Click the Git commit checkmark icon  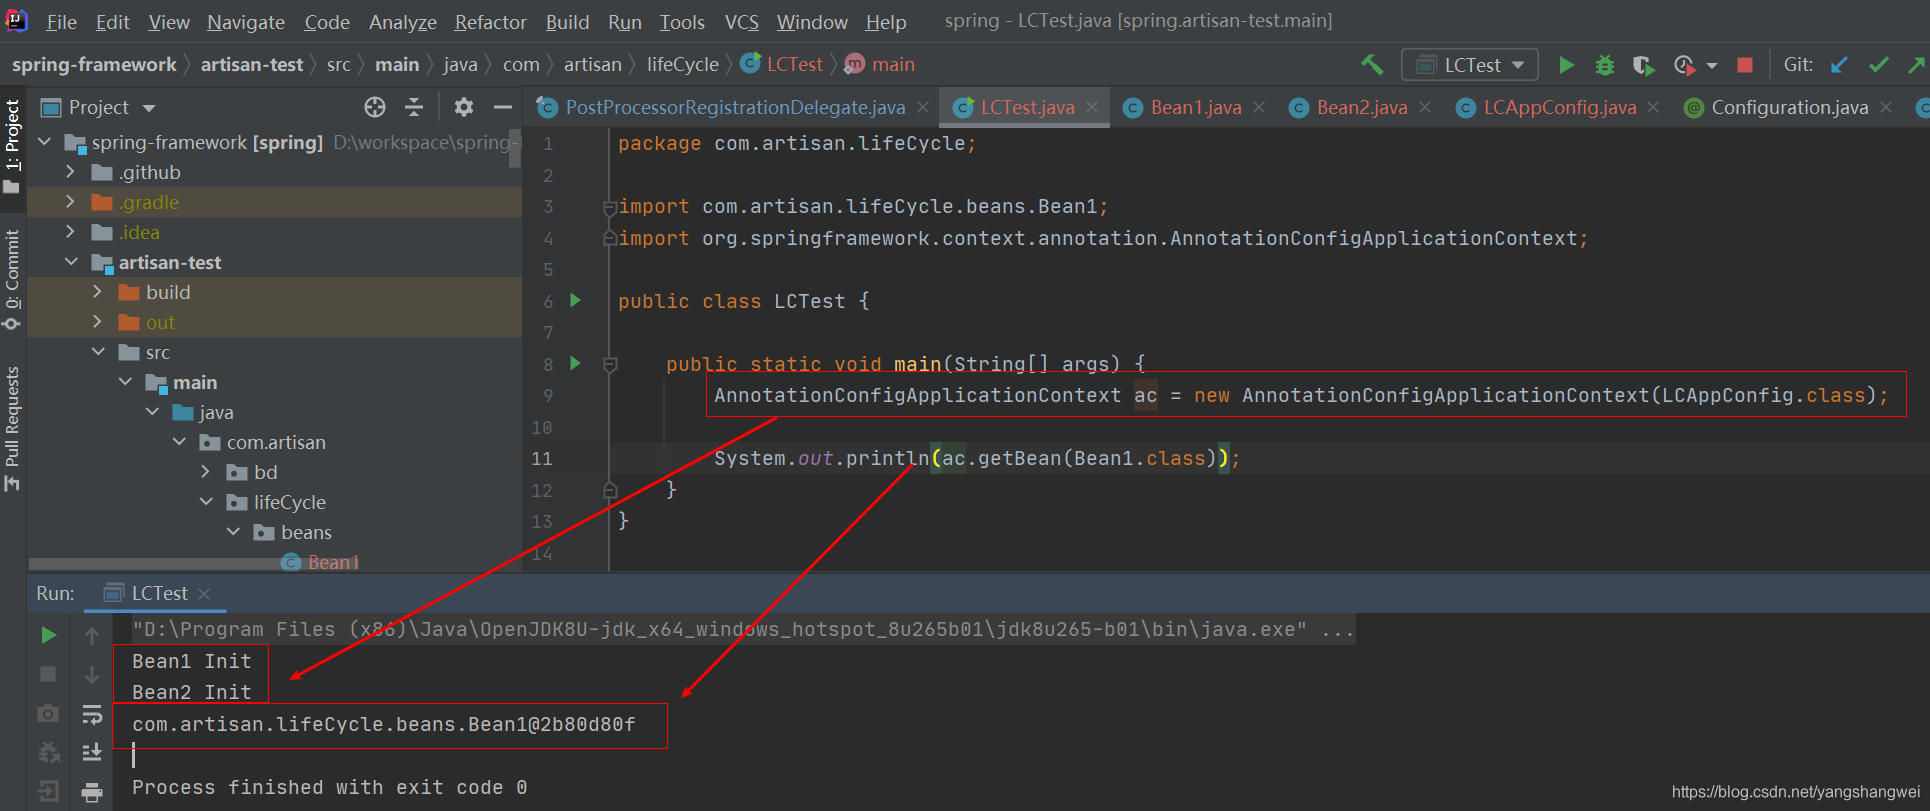point(1879,65)
